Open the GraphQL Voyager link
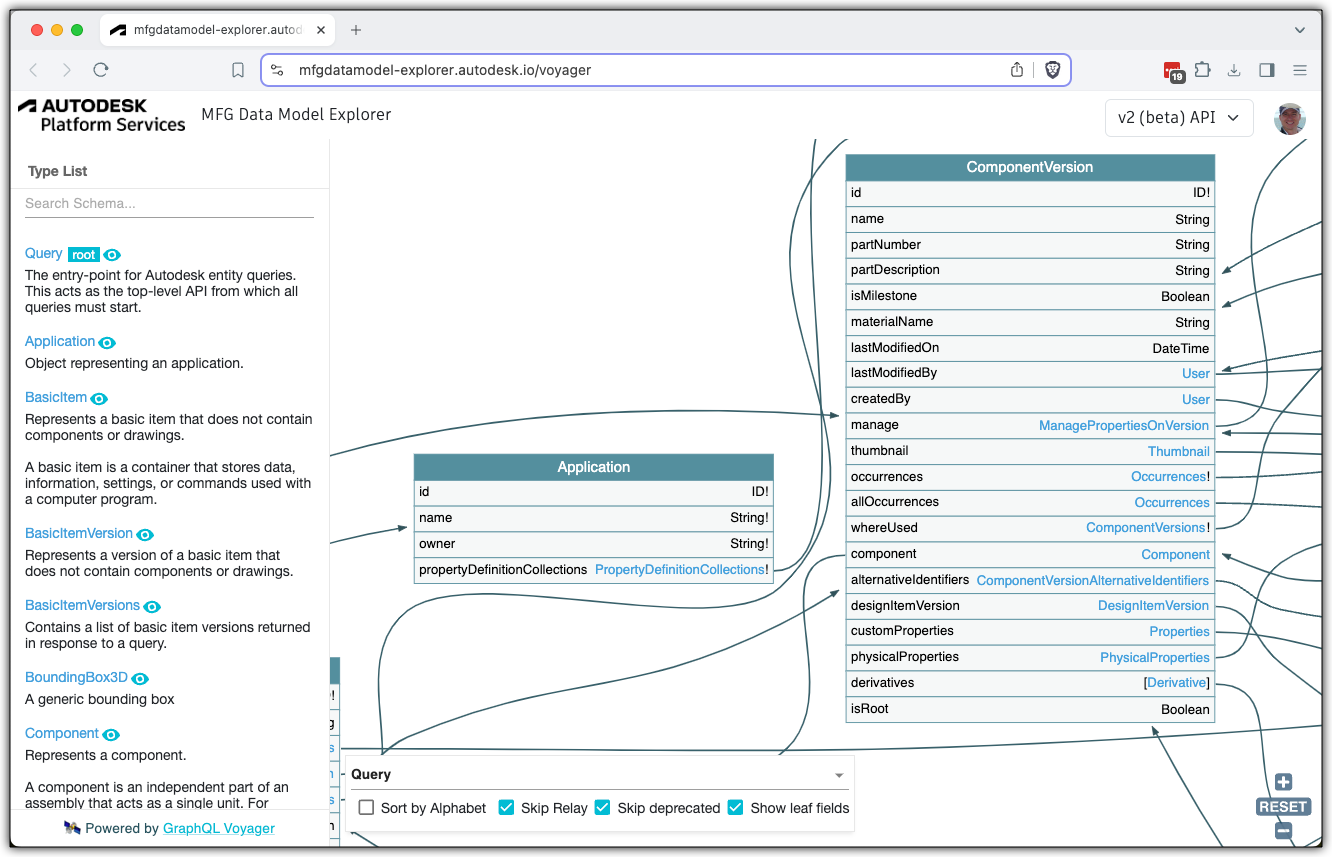The height and width of the screenshot is (857, 1332). tap(219, 828)
